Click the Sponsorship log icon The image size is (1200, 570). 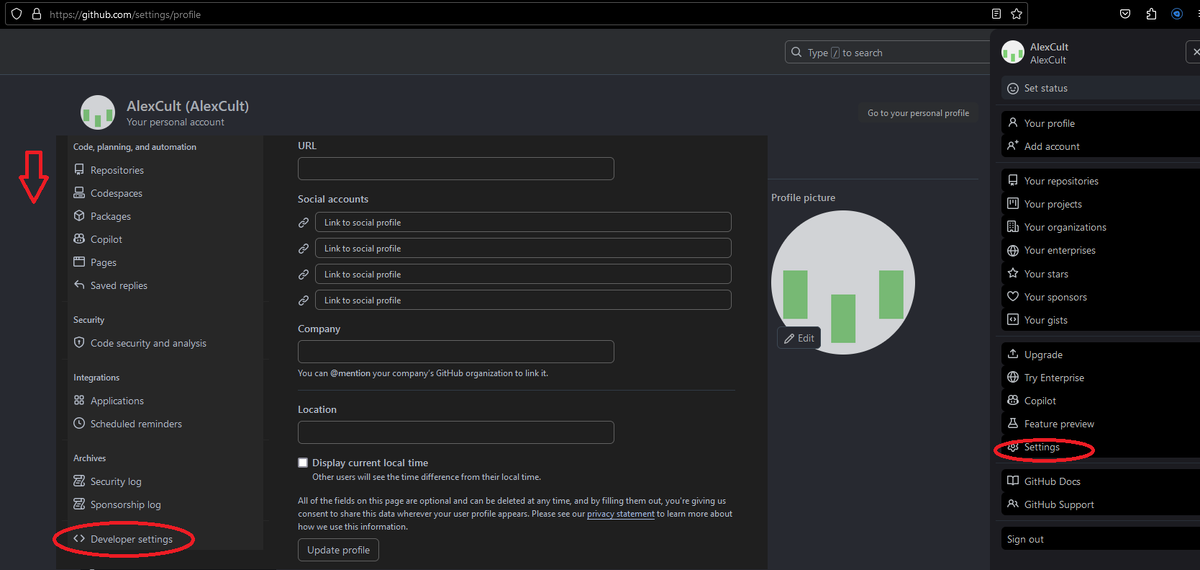[80, 504]
